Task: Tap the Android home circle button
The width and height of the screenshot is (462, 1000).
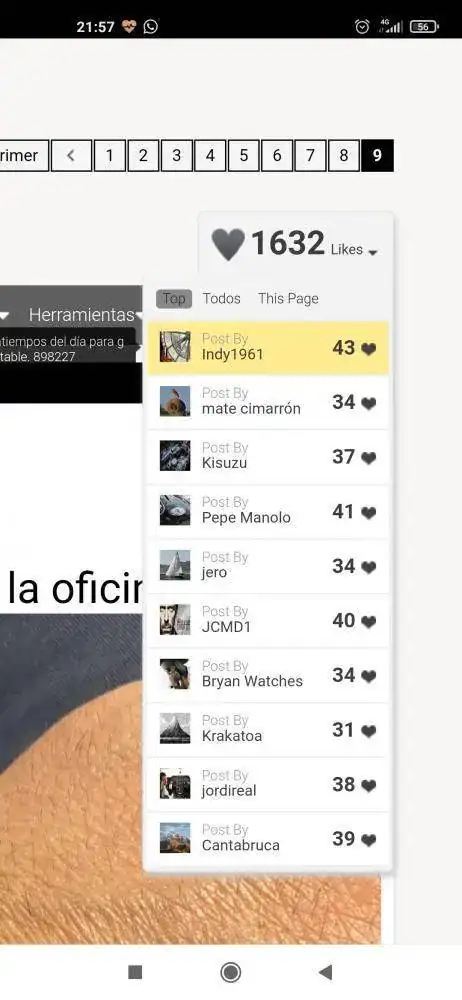Action: point(230,972)
